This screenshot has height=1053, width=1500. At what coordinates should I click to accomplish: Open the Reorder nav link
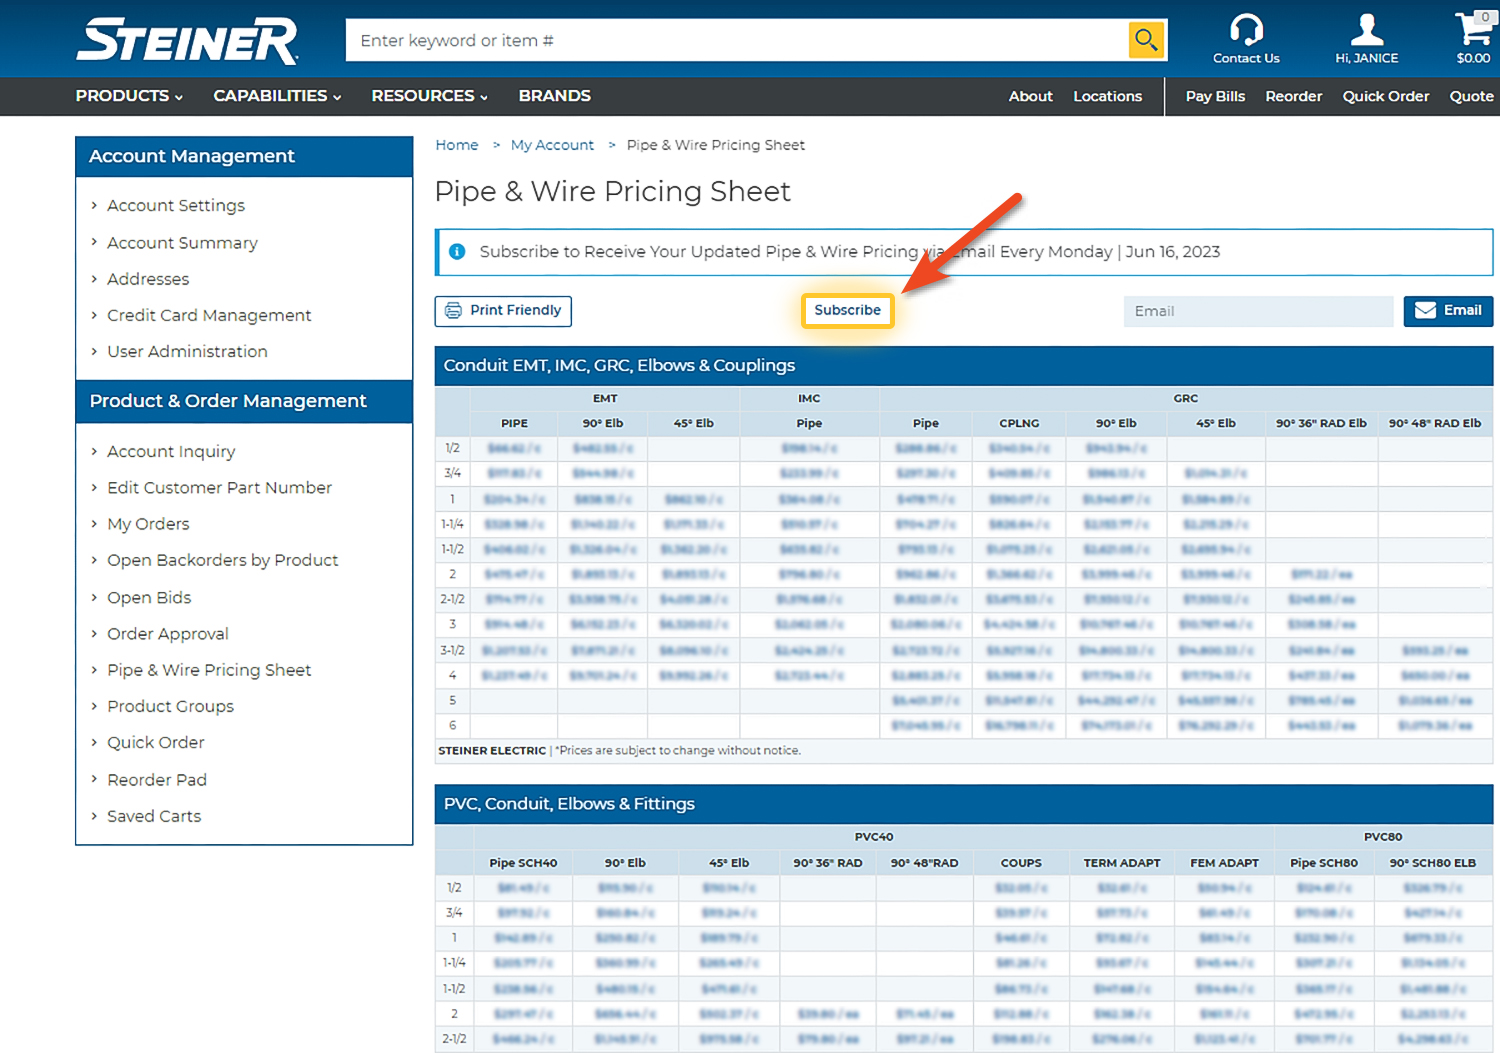tap(1293, 96)
